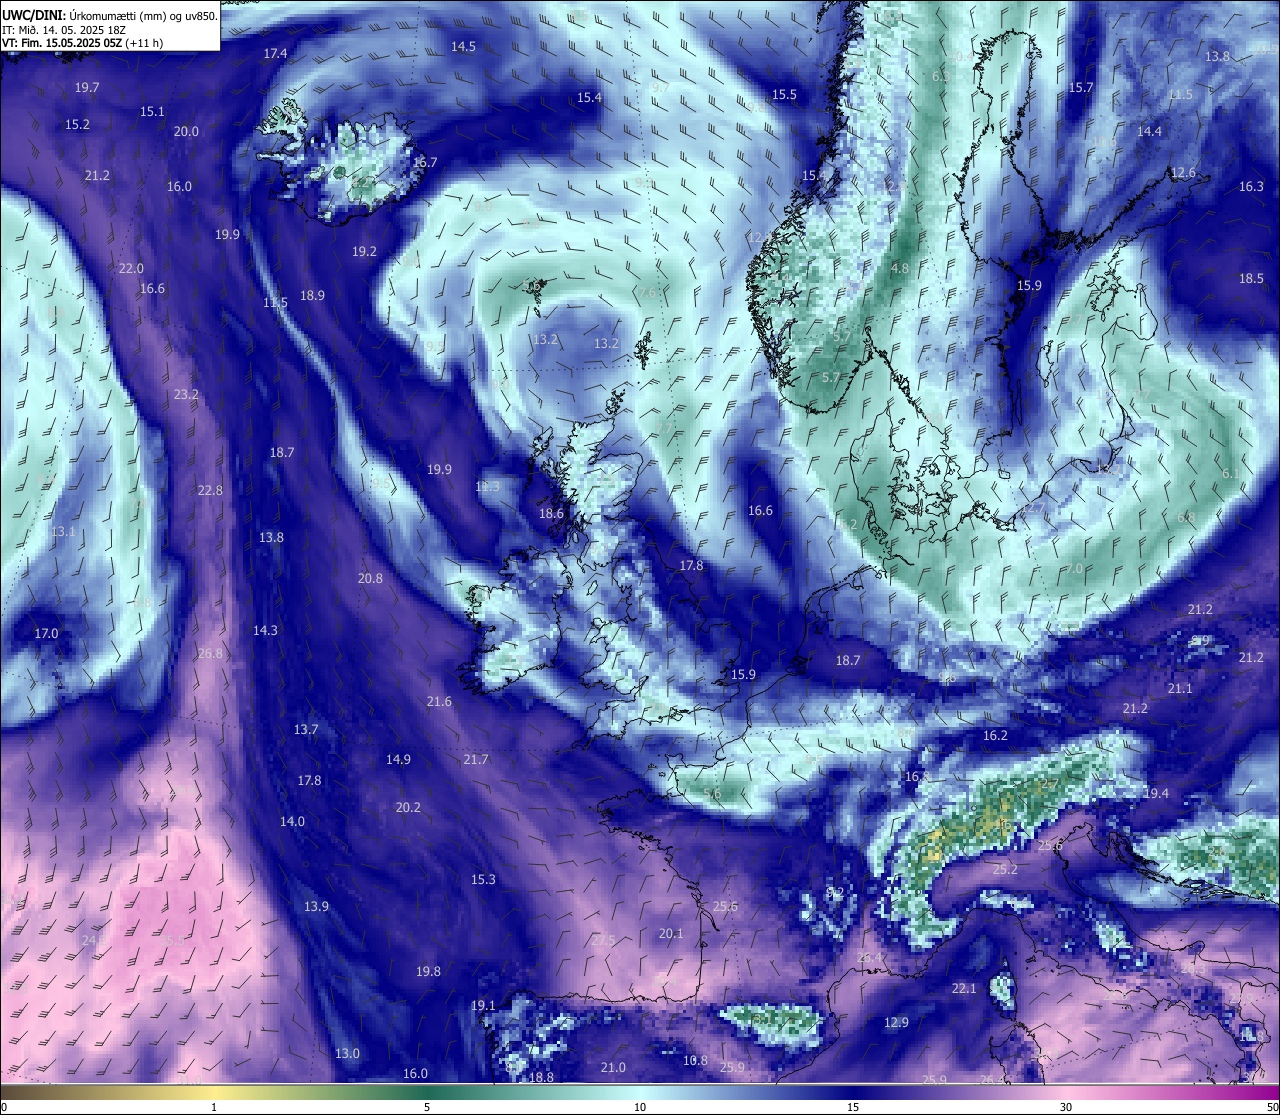
Task: Click the 20.2 value label
Action: [x=408, y=808]
